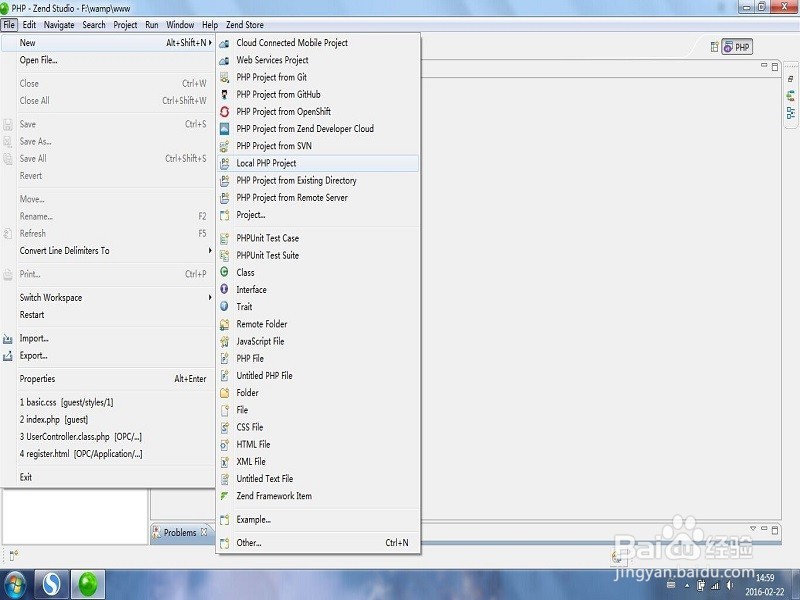The width and height of the screenshot is (800, 600).
Task: Open the Windows Start button
Action: pyautogui.click(x=14, y=585)
